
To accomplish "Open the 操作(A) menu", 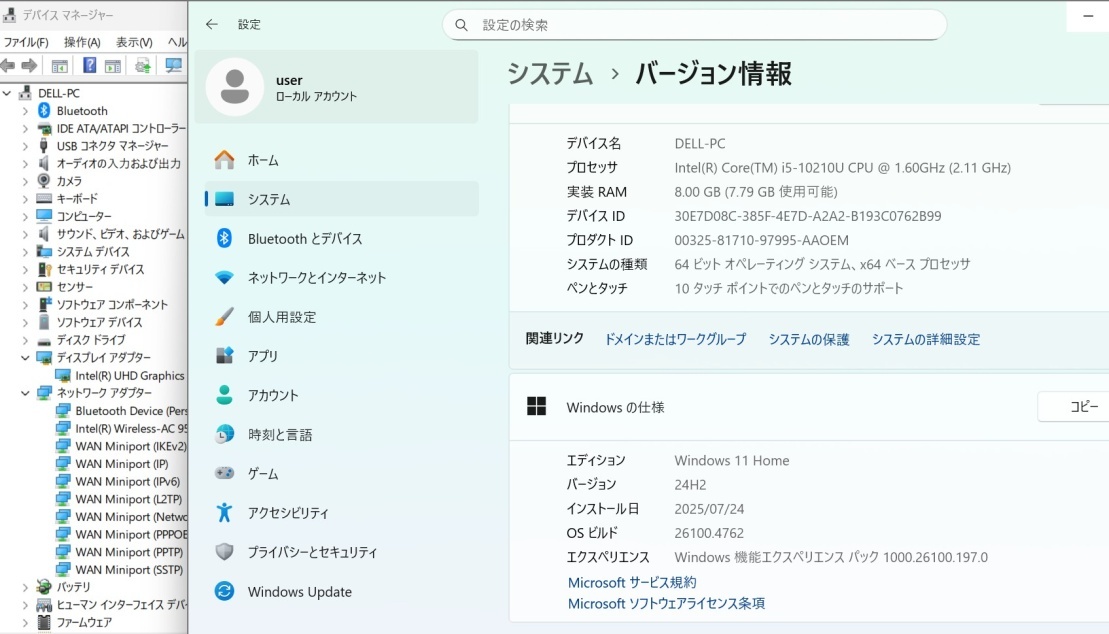I will (82, 42).
